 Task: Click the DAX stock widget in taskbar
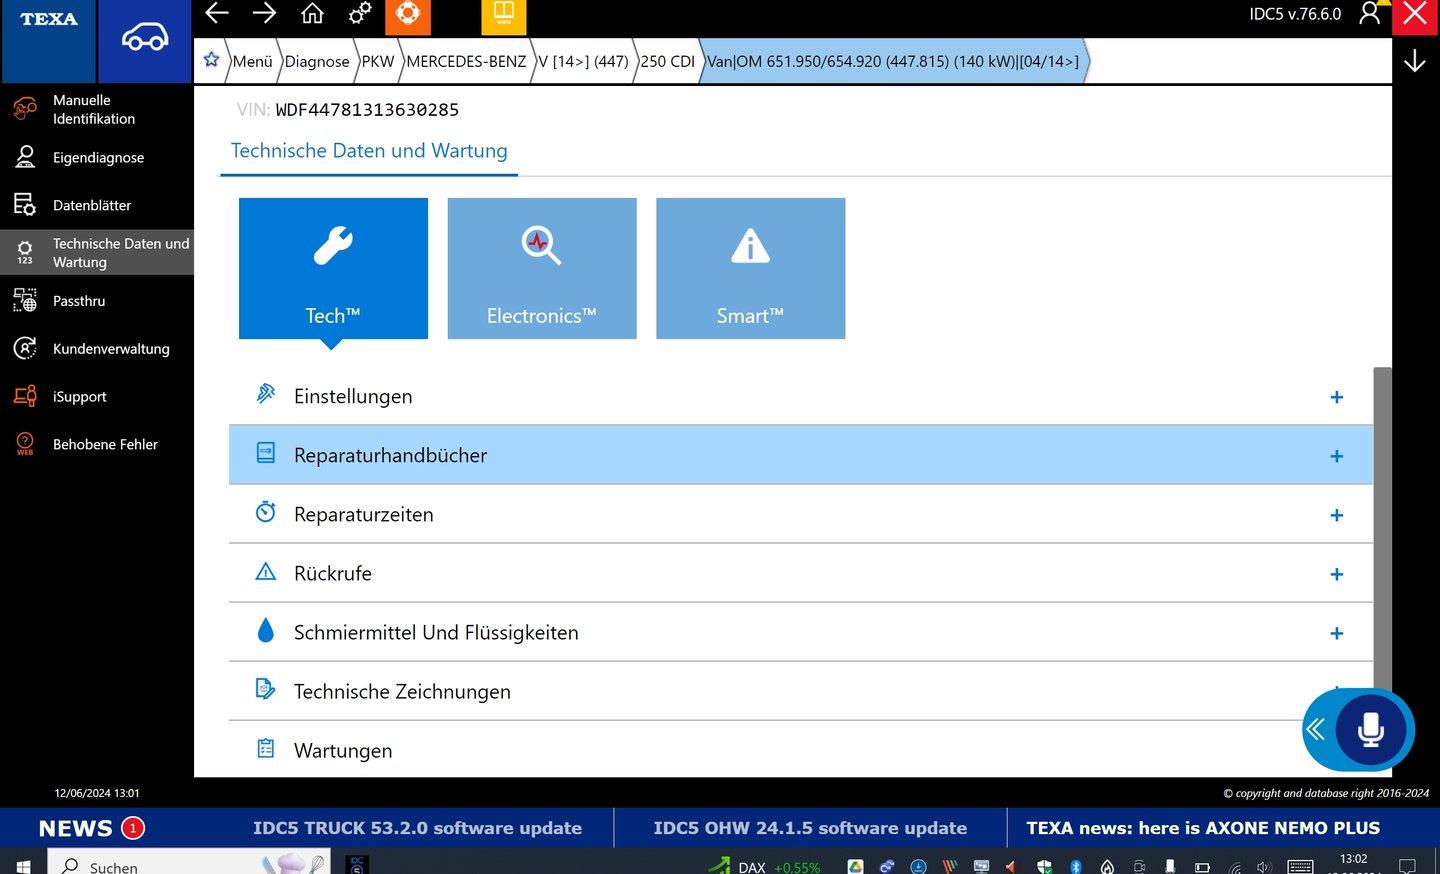pos(766,866)
